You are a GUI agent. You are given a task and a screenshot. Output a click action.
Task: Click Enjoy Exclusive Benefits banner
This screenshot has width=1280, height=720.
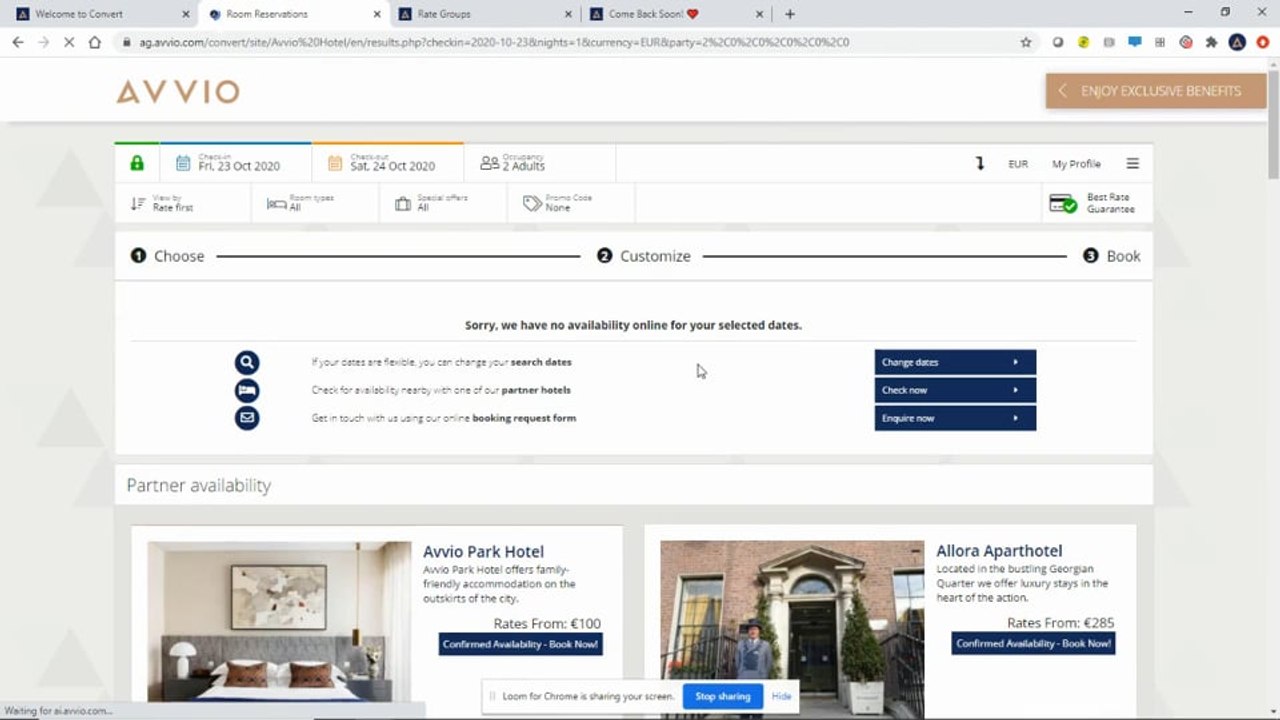point(1156,91)
